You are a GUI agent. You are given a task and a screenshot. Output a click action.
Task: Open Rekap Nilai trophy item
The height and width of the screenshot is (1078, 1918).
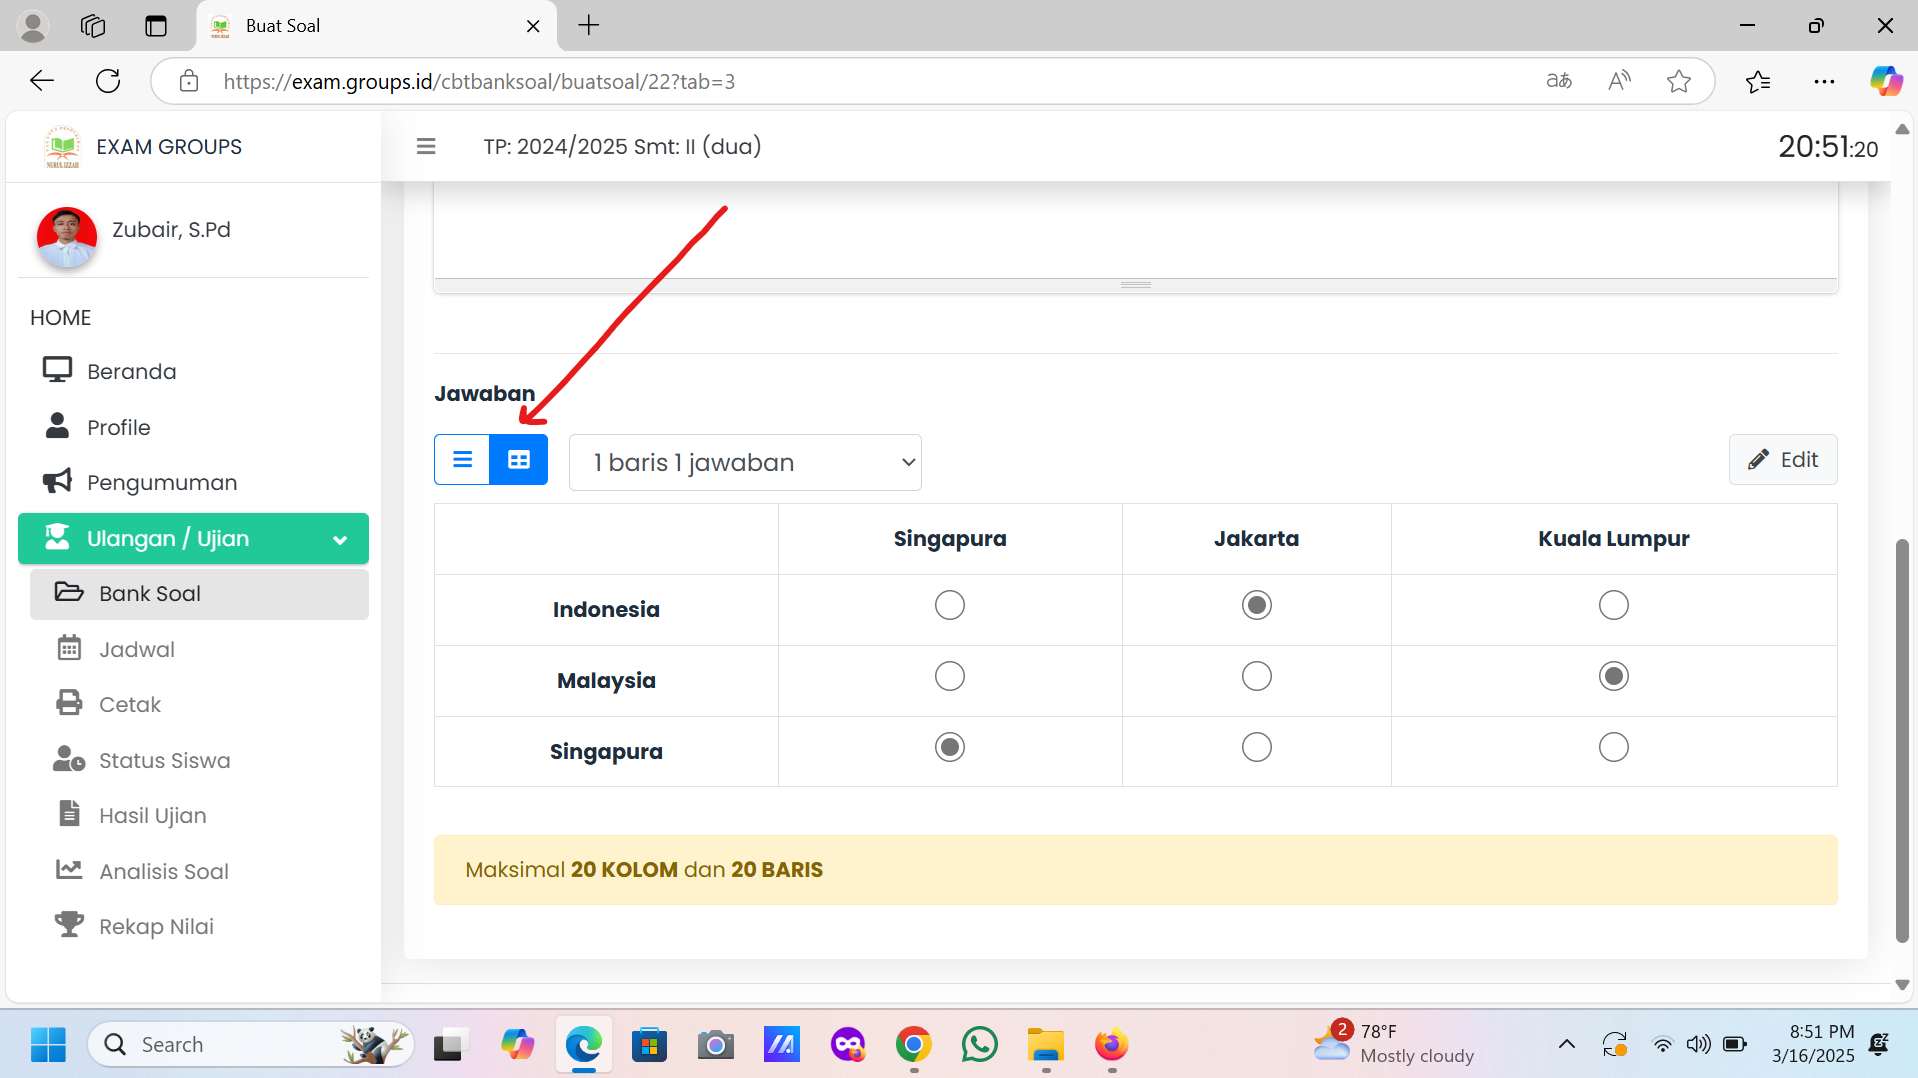tap(156, 927)
